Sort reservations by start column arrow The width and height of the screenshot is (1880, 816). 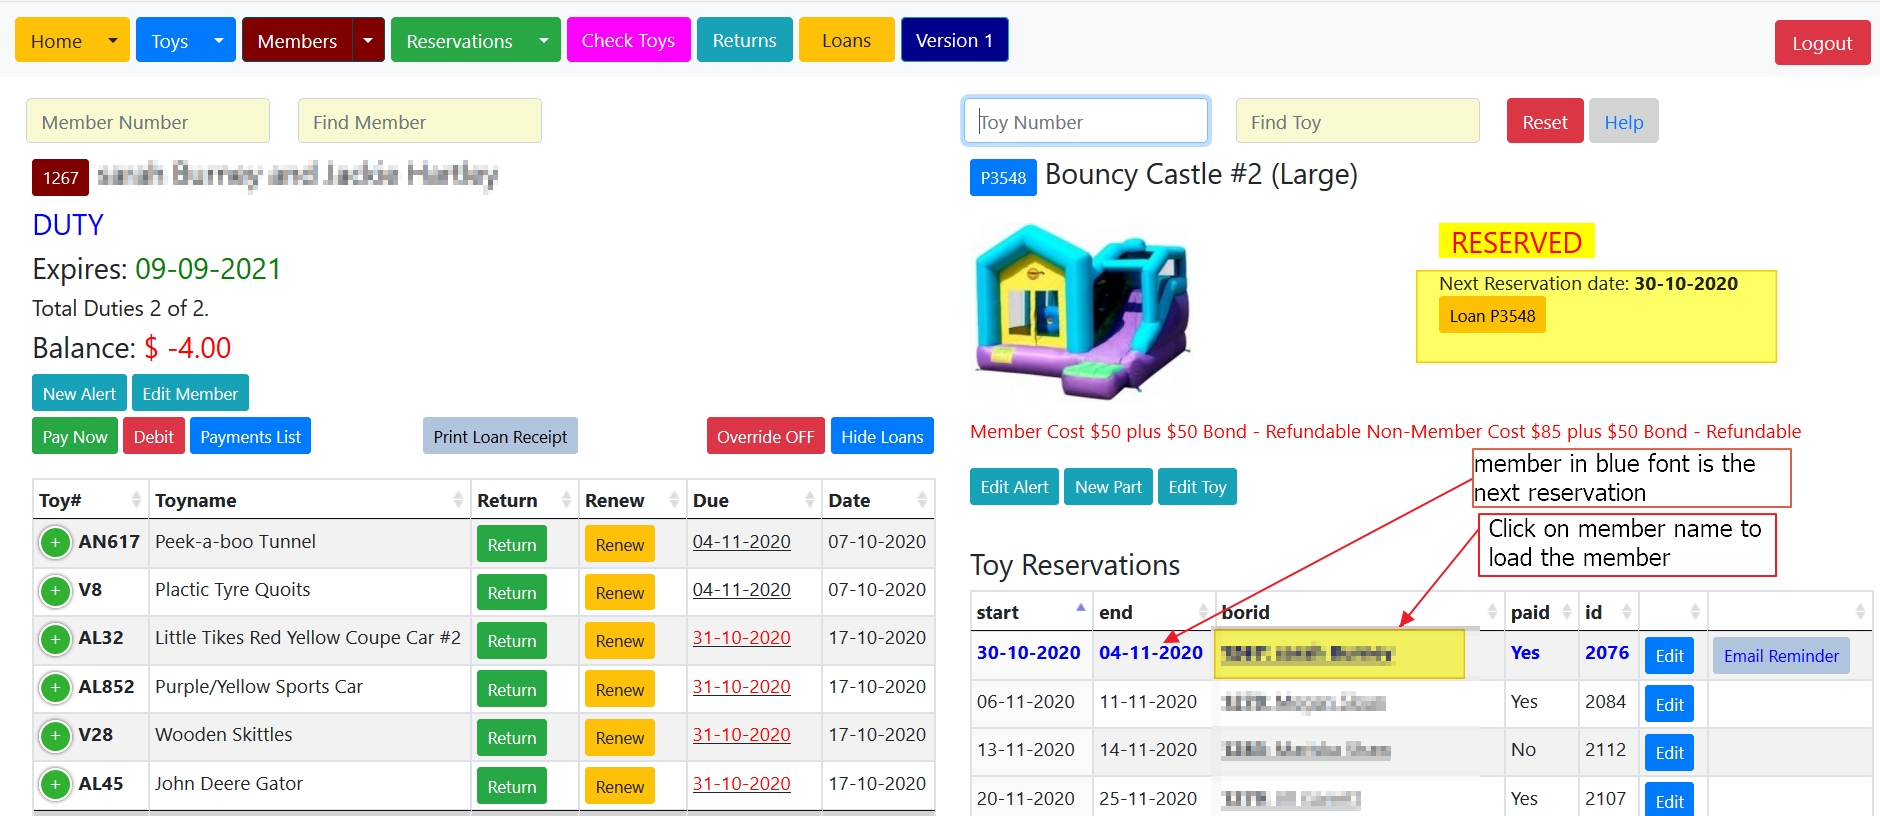[x=1080, y=611]
